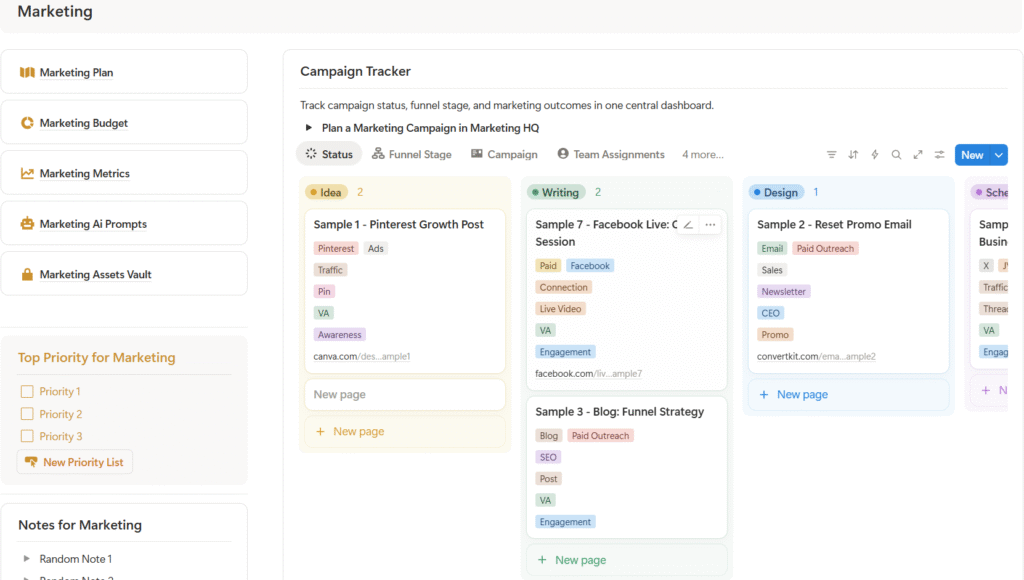The height and width of the screenshot is (580, 1024).
Task: Click the automations lightning bolt icon
Action: (874, 154)
